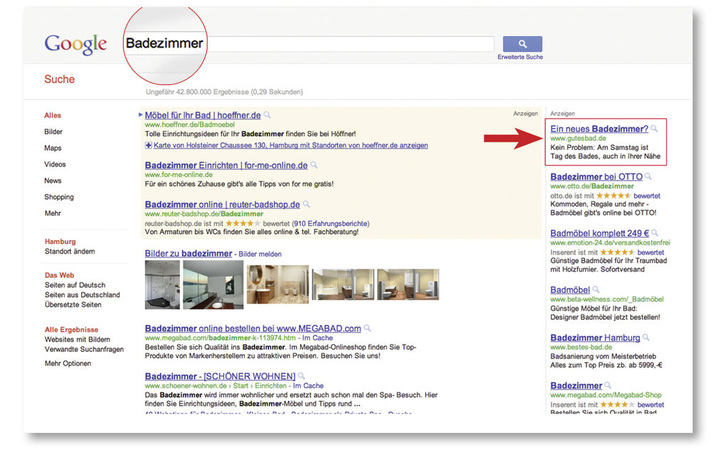The image size is (728, 452).
Task: Open Badezimmer bei OTTO ad
Action: (x=596, y=177)
